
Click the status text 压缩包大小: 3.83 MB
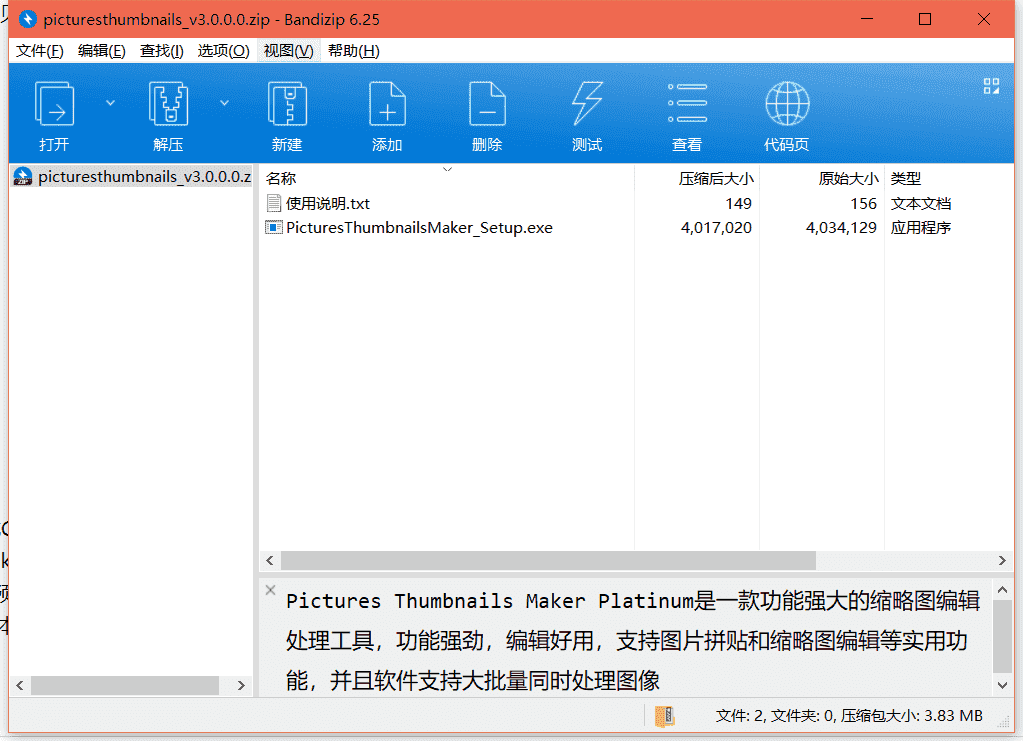(x=911, y=716)
